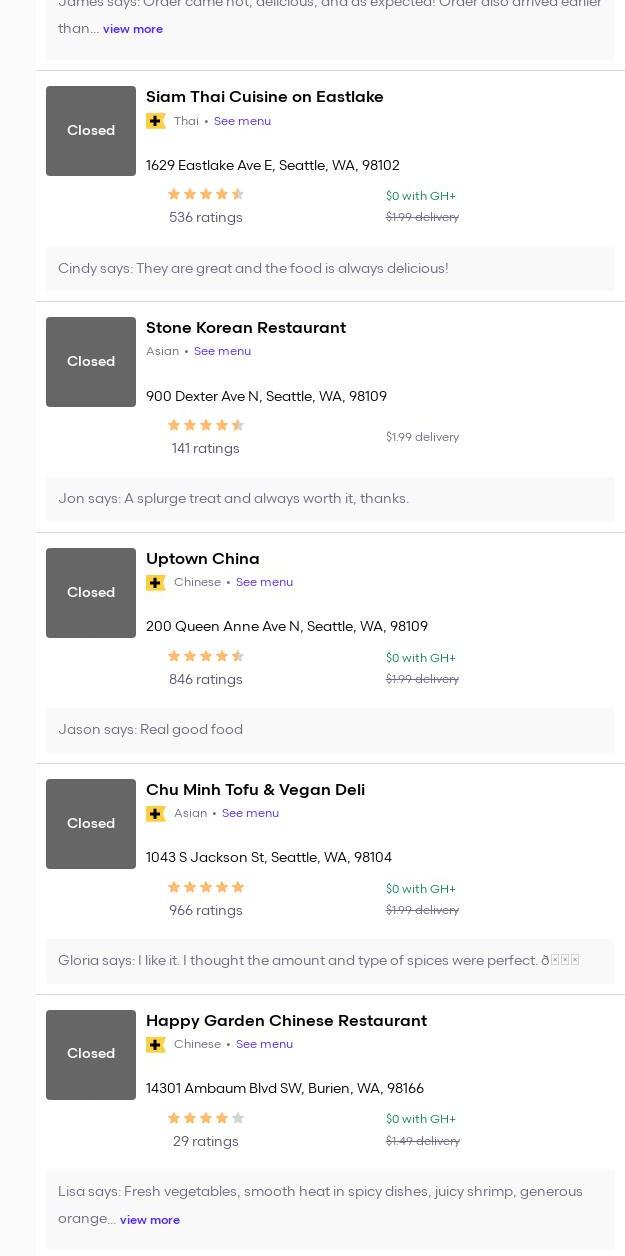The width and height of the screenshot is (625, 1256).
Task: Click GH+ badge for Happy Garden Chinese Restaurant
Action: click(x=156, y=1045)
